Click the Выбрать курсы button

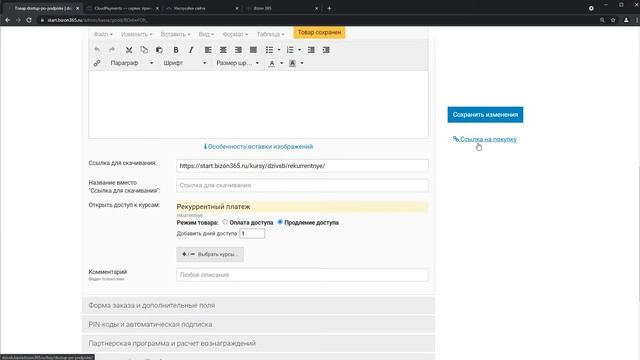tap(210, 254)
